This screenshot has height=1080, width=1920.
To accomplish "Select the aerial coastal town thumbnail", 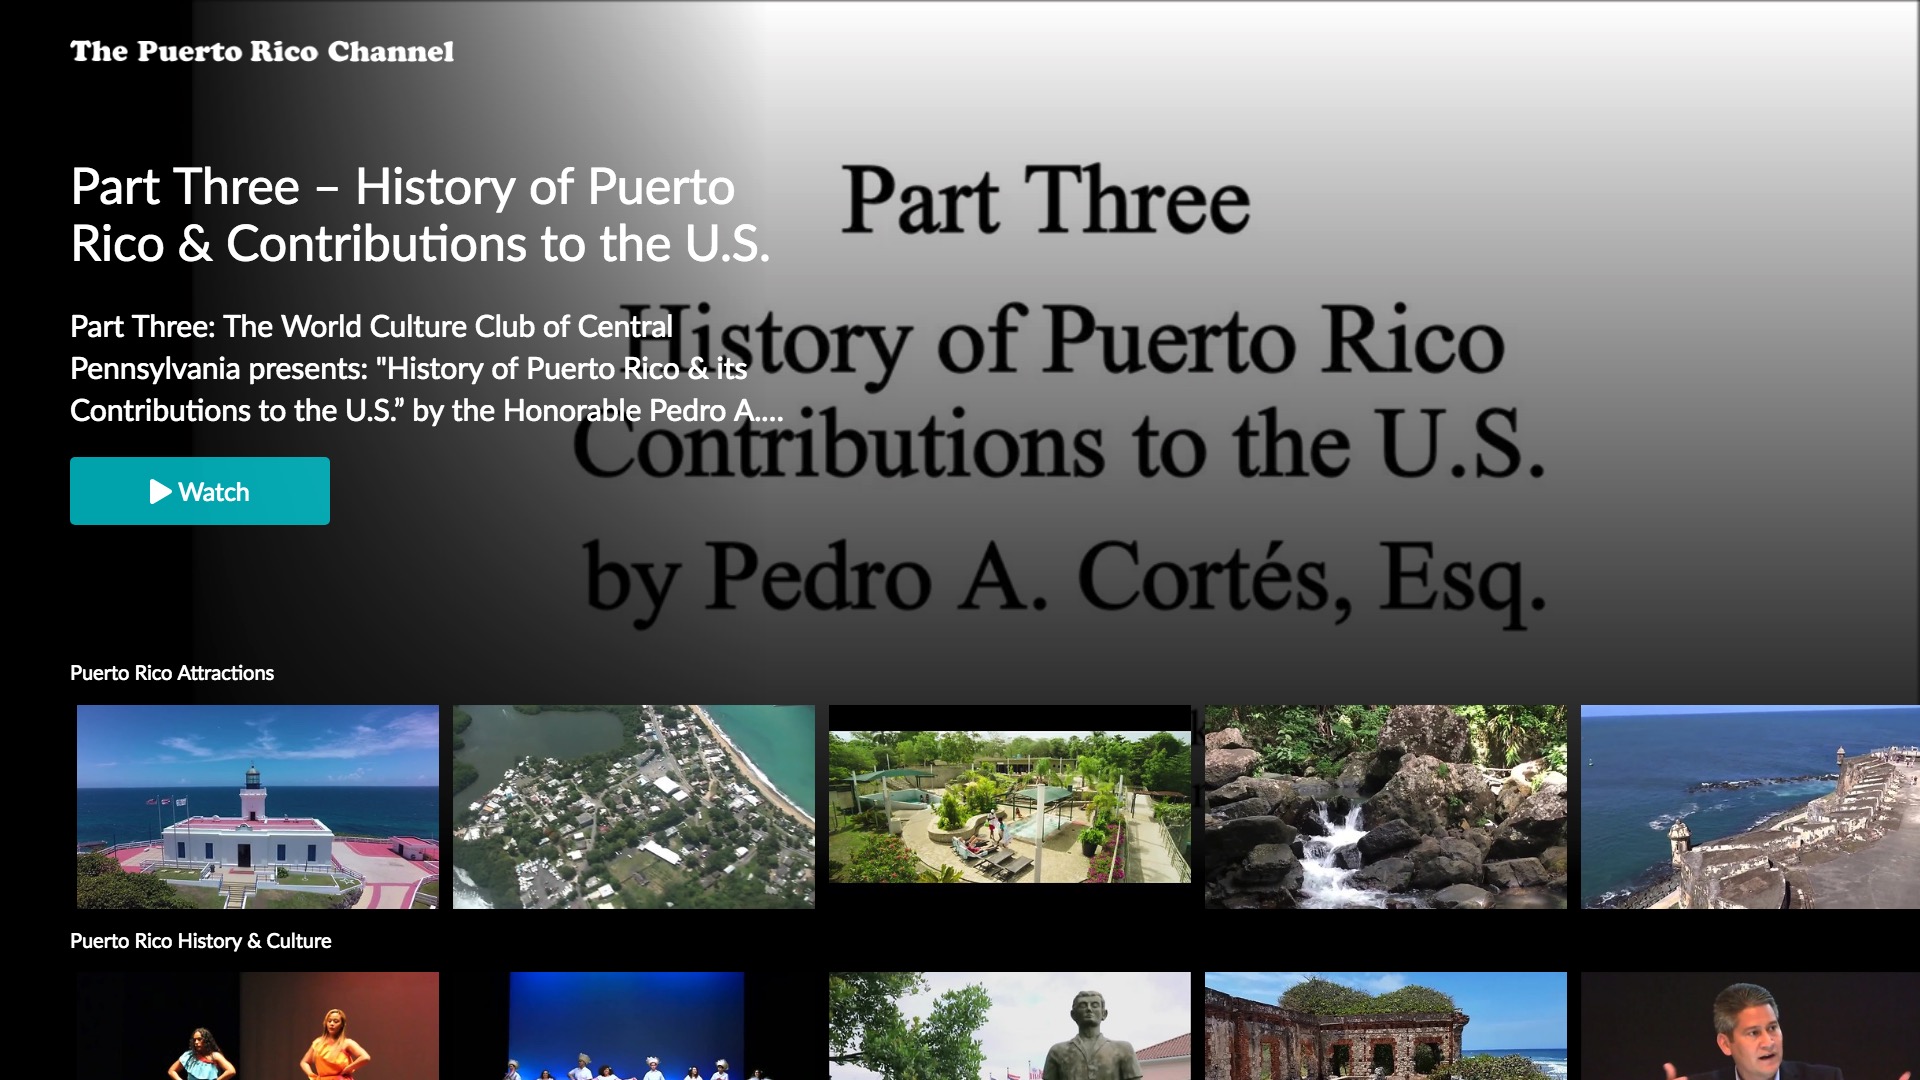I will click(x=634, y=807).
